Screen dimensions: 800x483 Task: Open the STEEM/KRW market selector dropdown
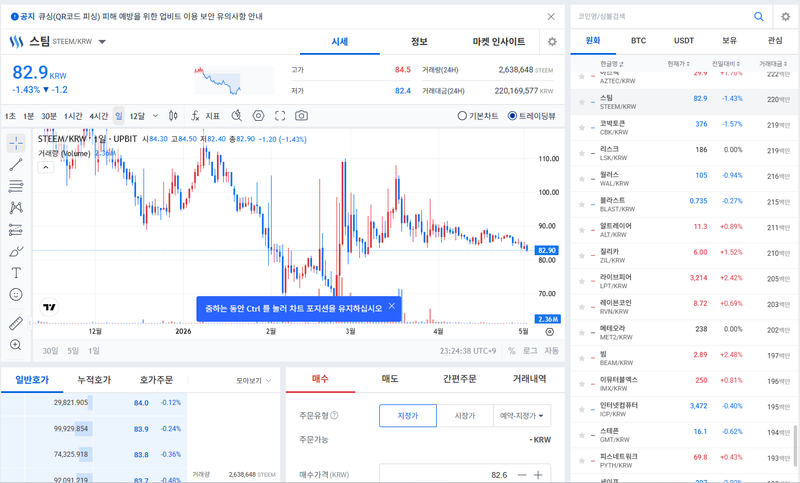pos(102,42)
